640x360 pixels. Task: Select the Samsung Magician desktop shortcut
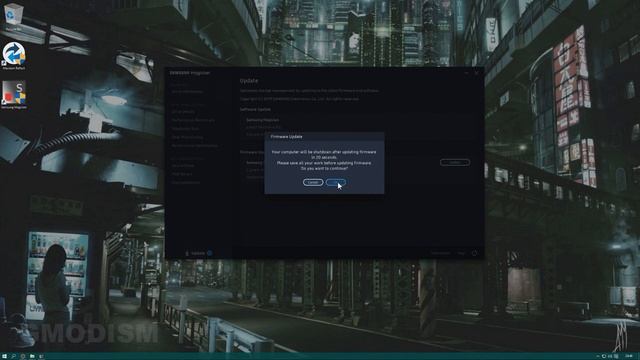point(14,95)
